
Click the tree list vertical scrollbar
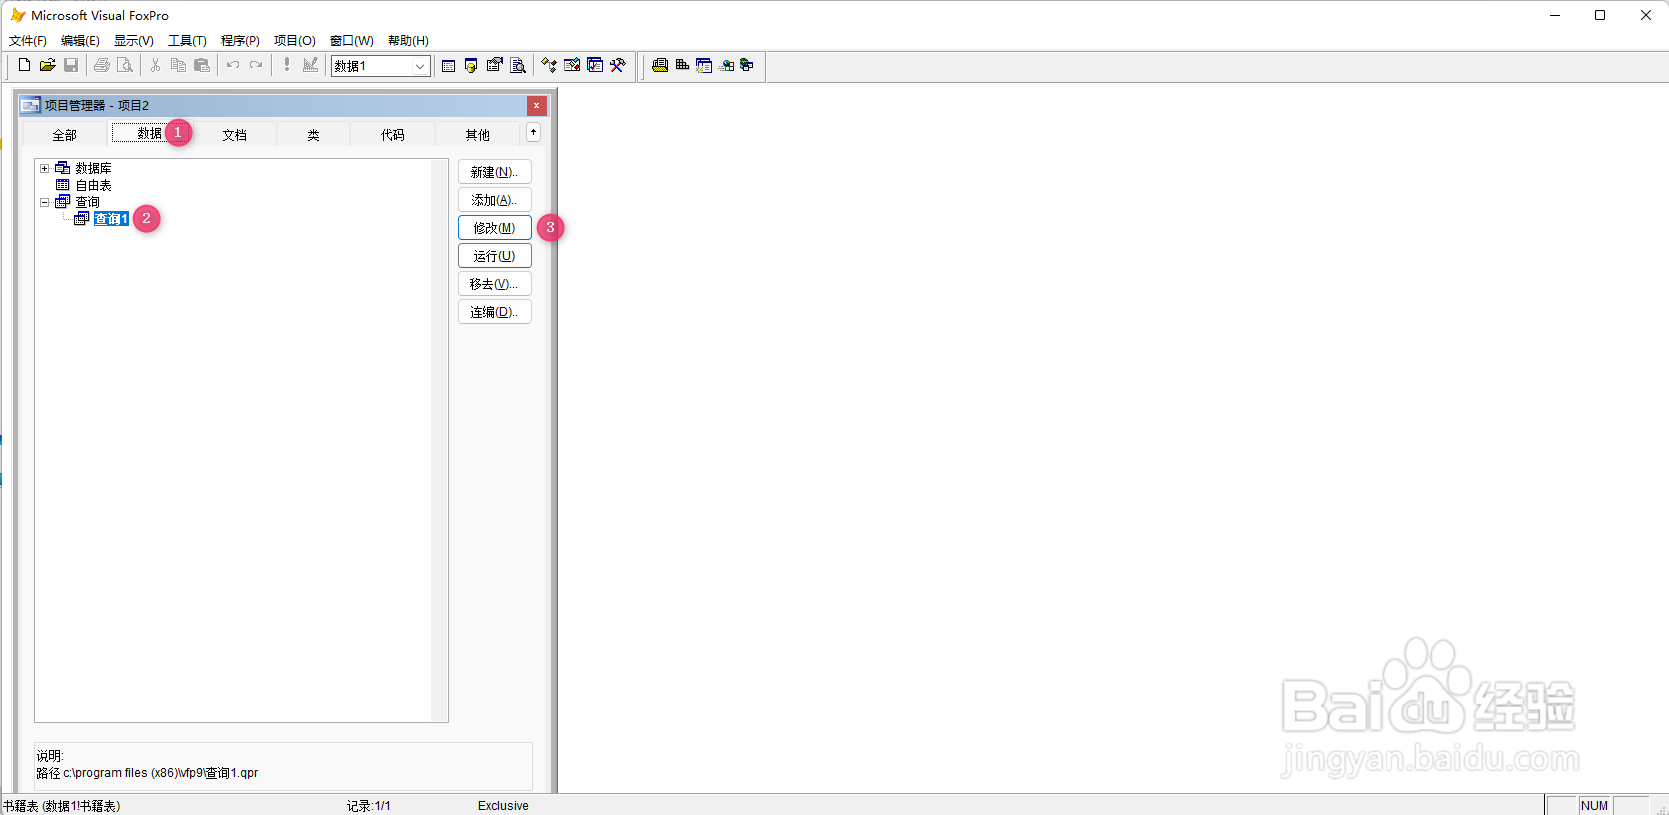pyautogui.click(x=439, y=440)
